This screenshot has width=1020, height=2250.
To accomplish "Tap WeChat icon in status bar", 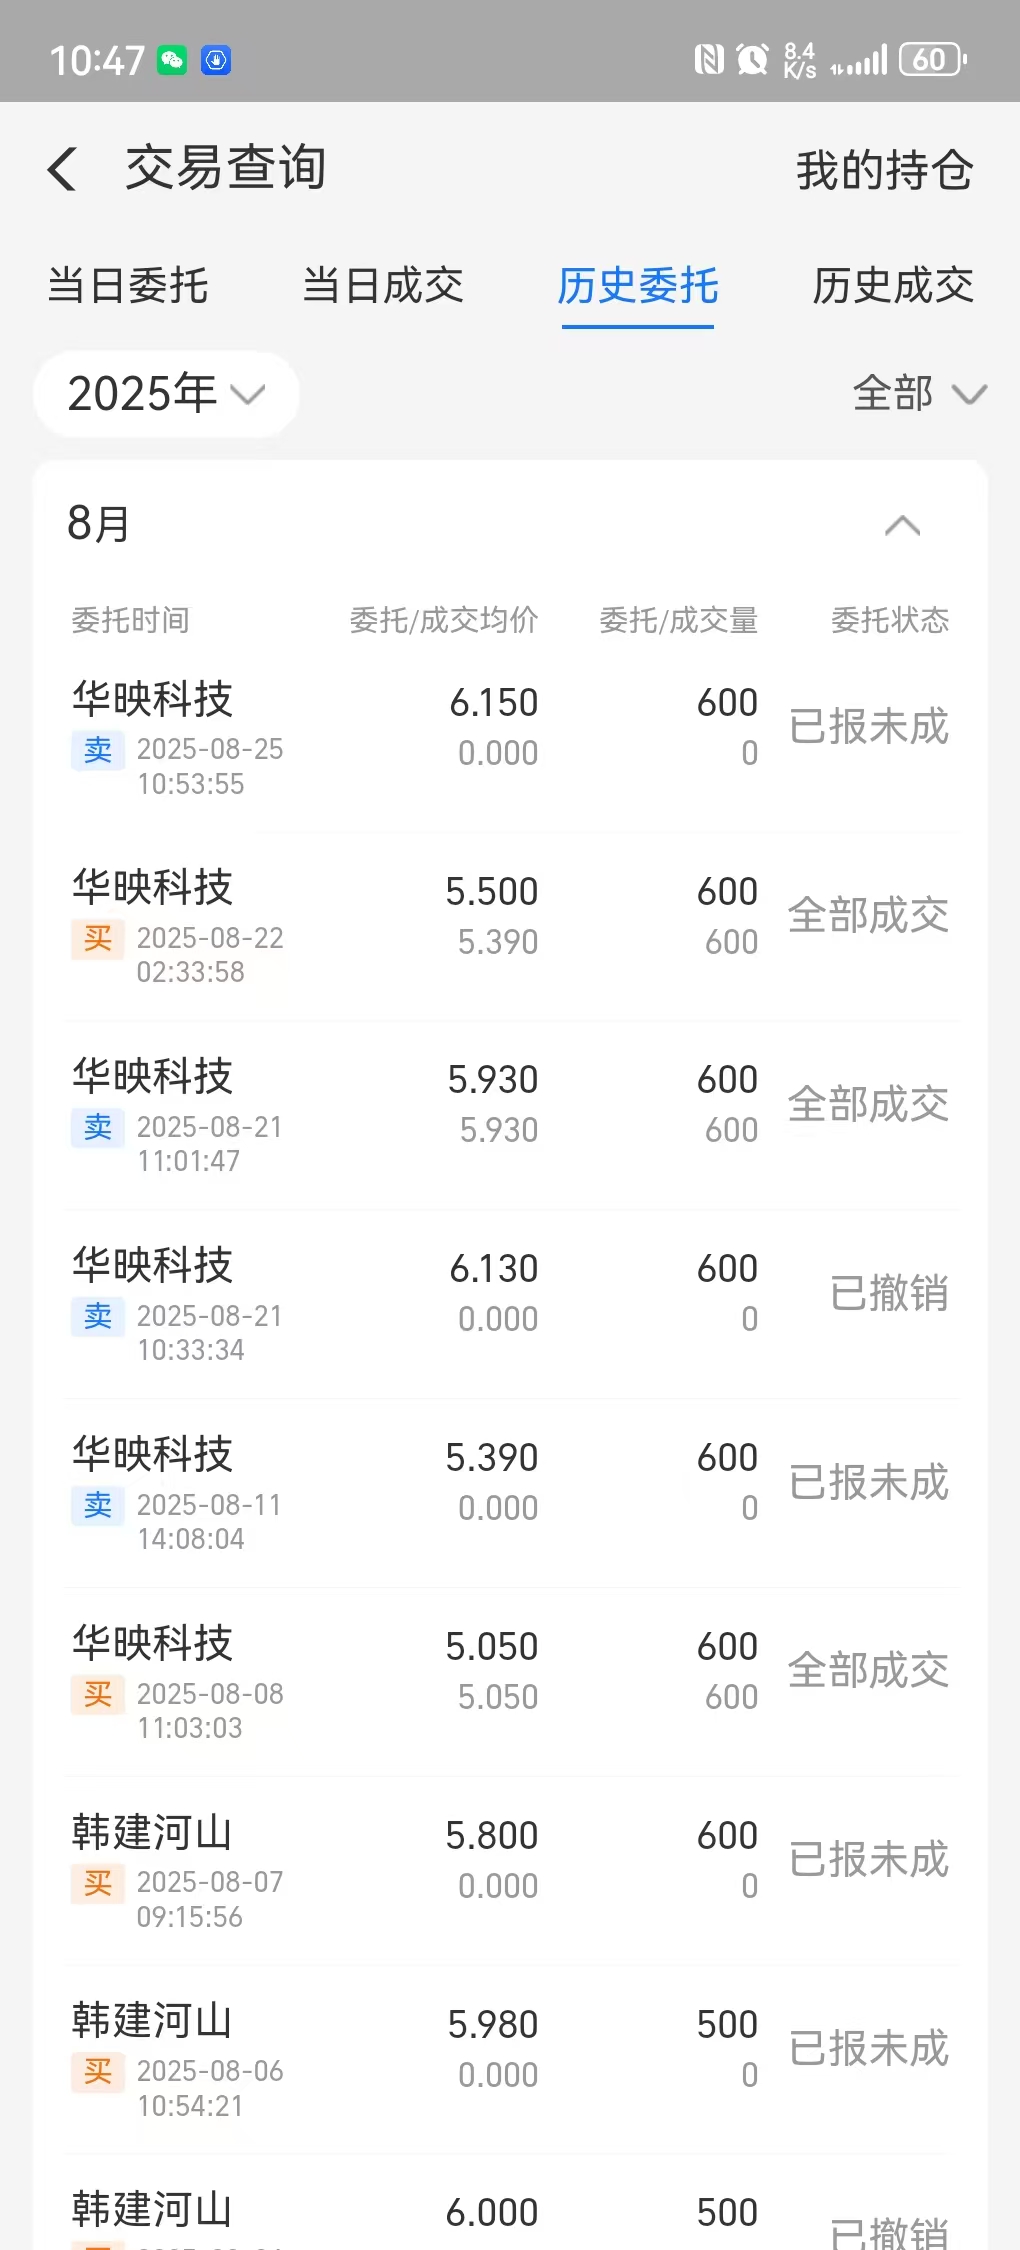I will [172, 60].
